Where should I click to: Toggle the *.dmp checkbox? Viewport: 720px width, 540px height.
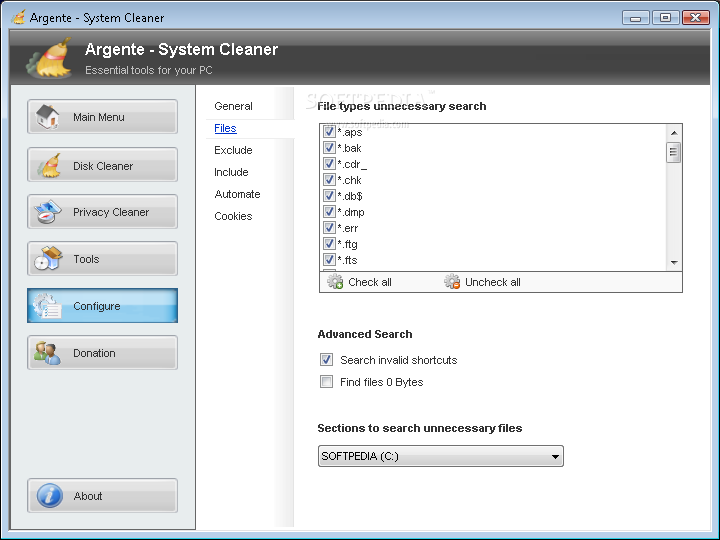[329, 212]
